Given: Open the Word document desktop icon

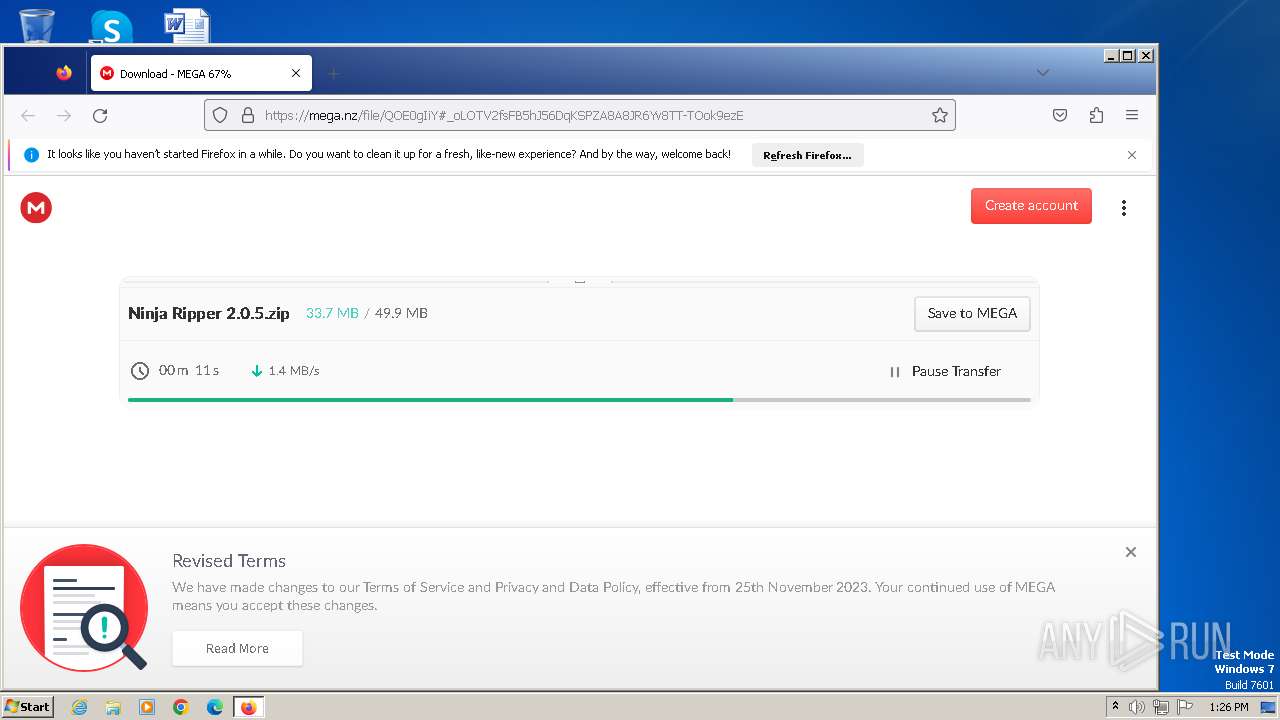Looking at the screenshot, I should [187, 26].
